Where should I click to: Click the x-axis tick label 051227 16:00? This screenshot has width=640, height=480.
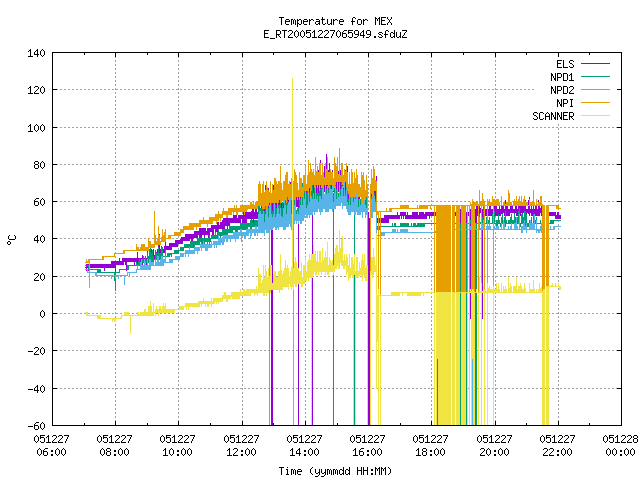tap(367, 446)
